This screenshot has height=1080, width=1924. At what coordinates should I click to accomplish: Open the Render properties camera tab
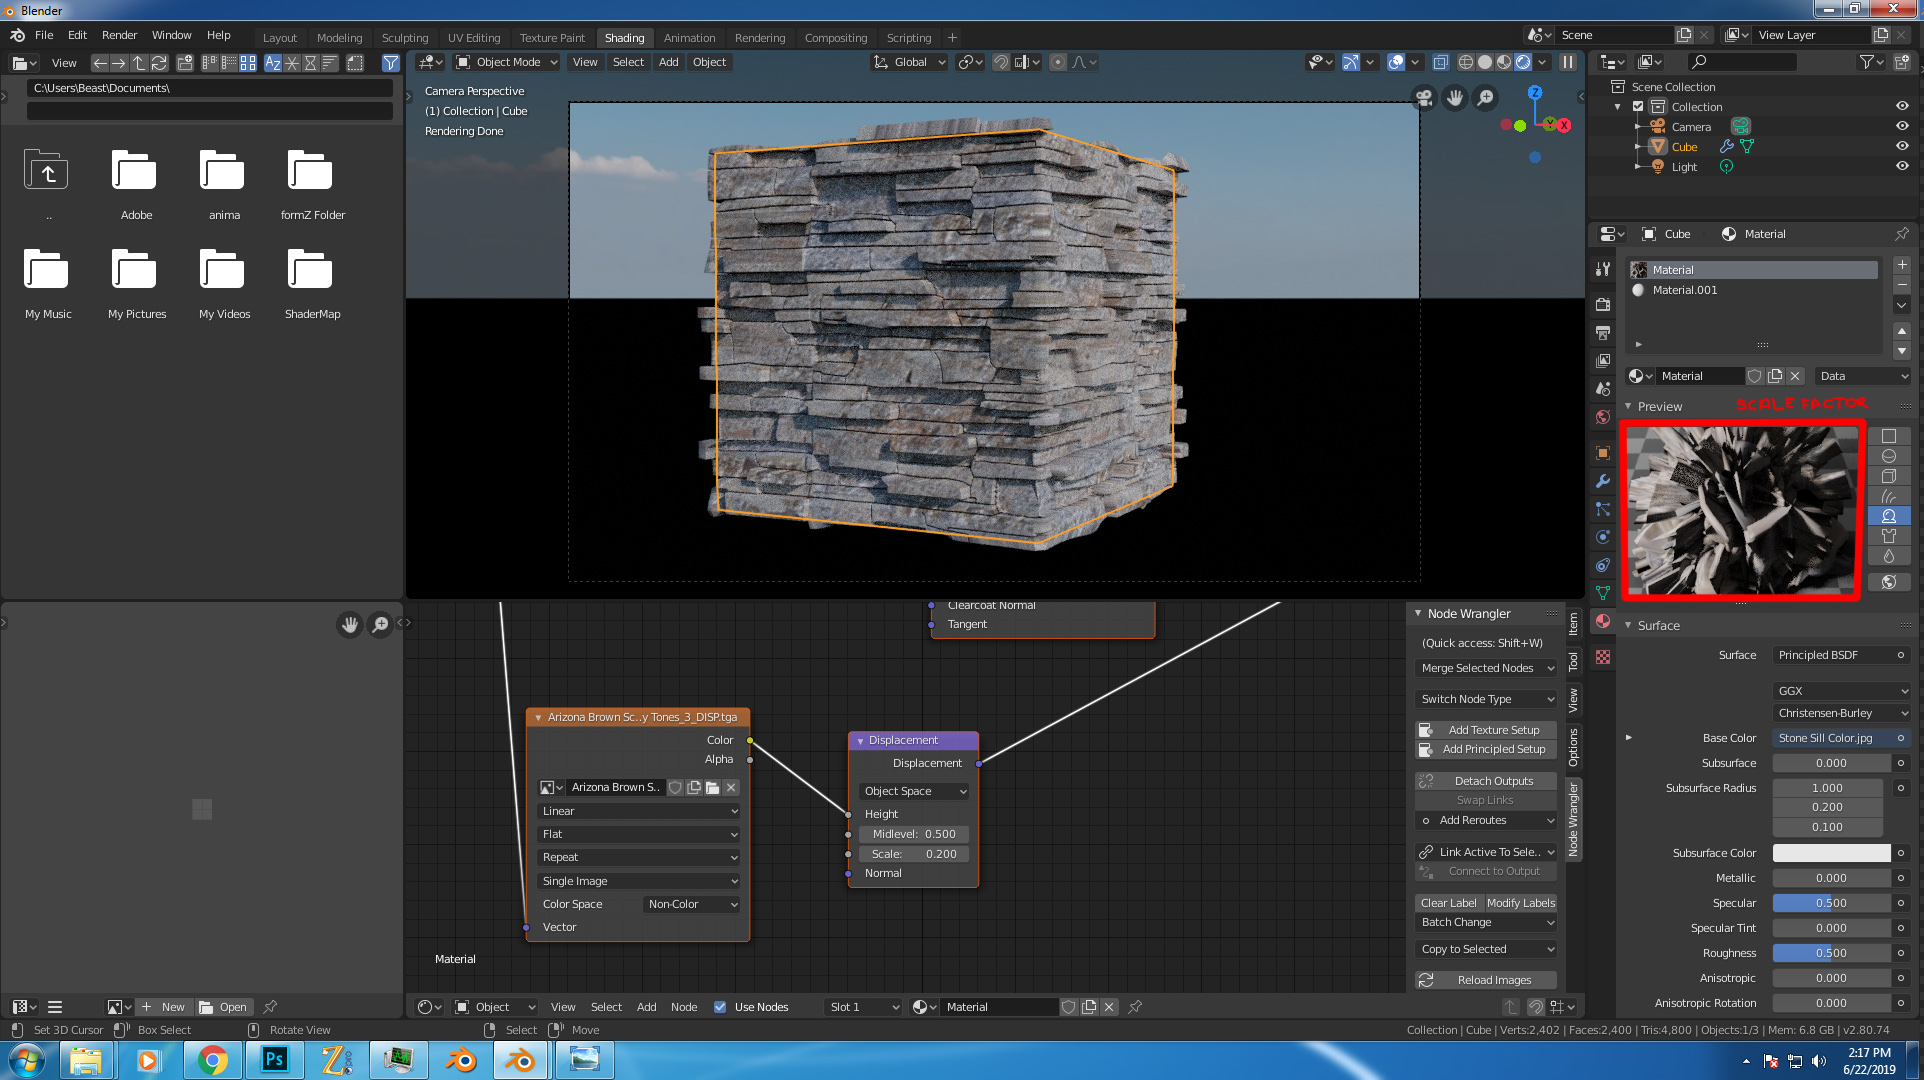pyautogui.click(x=1603, y=304)
